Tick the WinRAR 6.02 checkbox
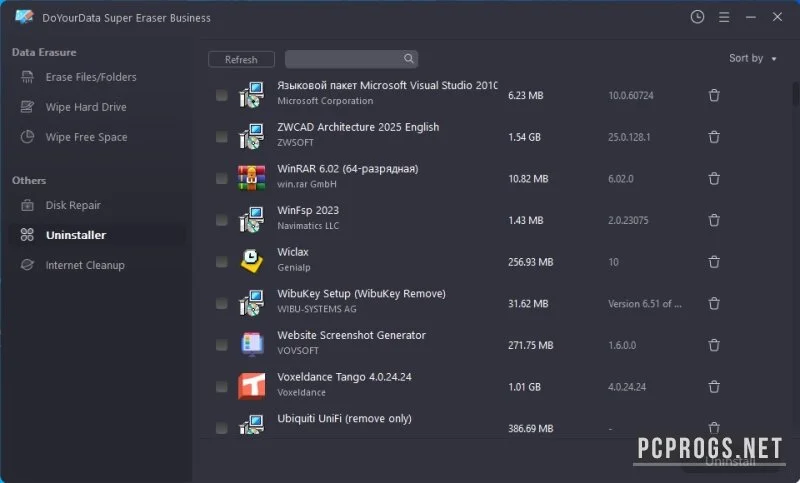 (221, 179)
